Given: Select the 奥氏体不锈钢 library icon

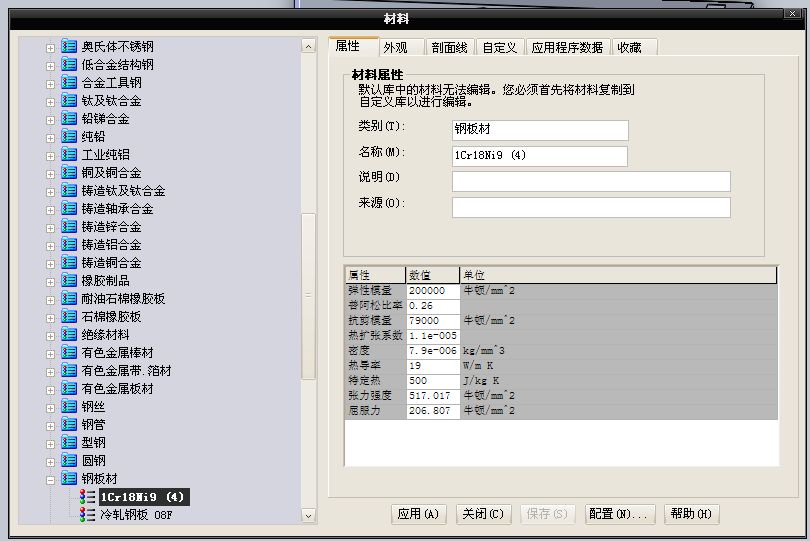Looking at the screenshot, I should tap(69, 47).
